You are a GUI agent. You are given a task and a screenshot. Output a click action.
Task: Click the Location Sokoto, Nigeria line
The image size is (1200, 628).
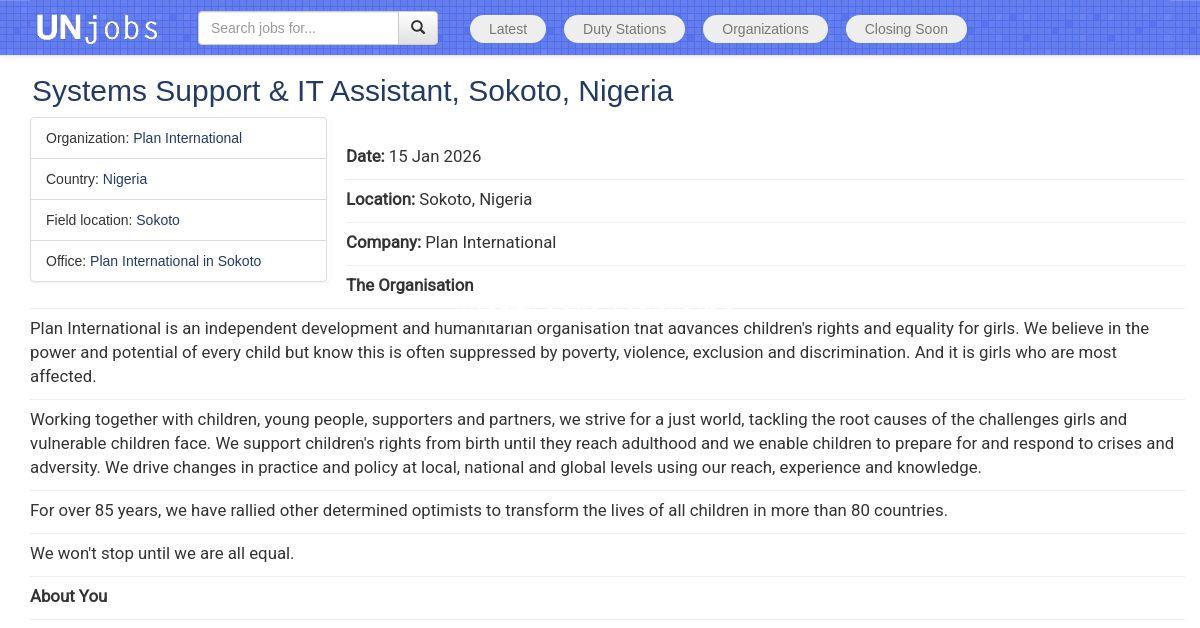pos(439,199)
